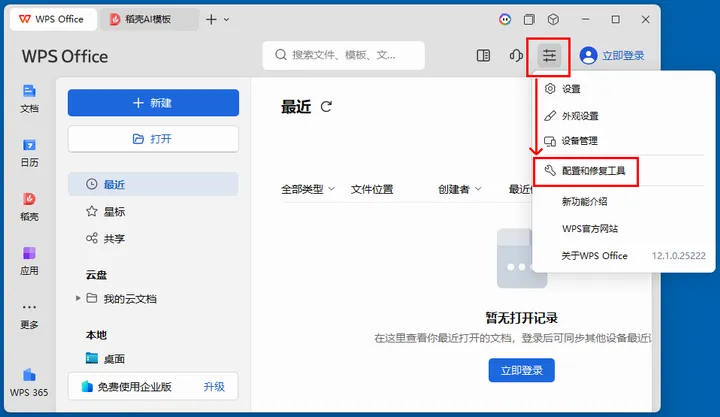Click the version number 12.1.0.25222
Screen dimensions: 720x417
tap(679, 256)
